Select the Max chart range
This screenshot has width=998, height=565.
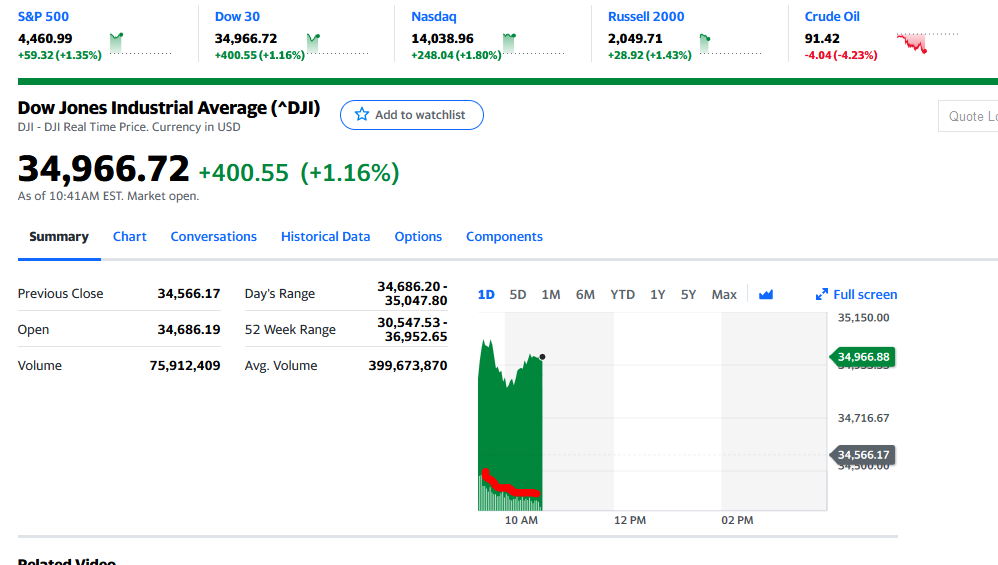click(x=724, y=295)
